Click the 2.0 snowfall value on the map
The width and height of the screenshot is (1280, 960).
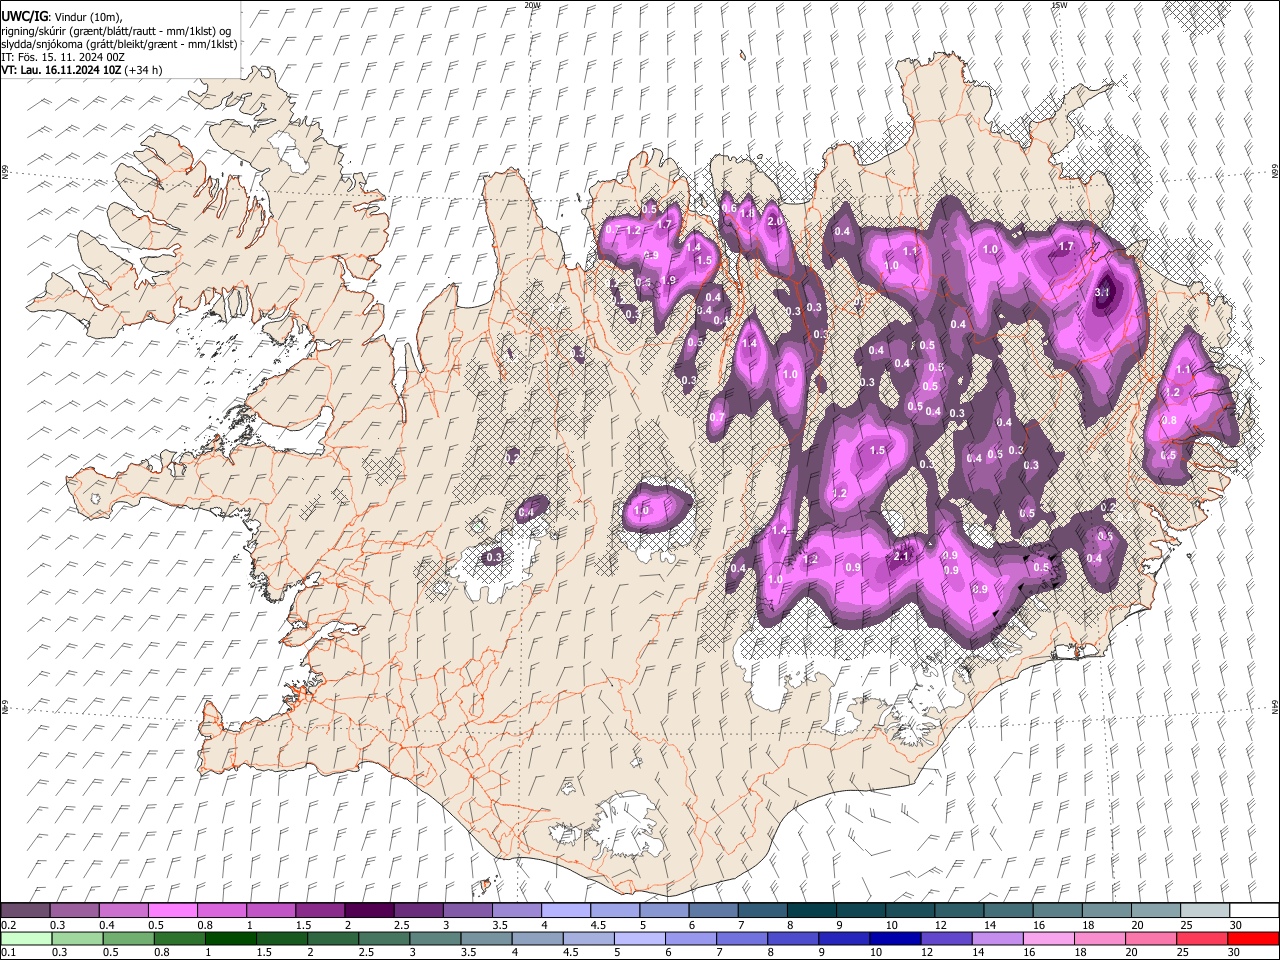click(774, 221)
